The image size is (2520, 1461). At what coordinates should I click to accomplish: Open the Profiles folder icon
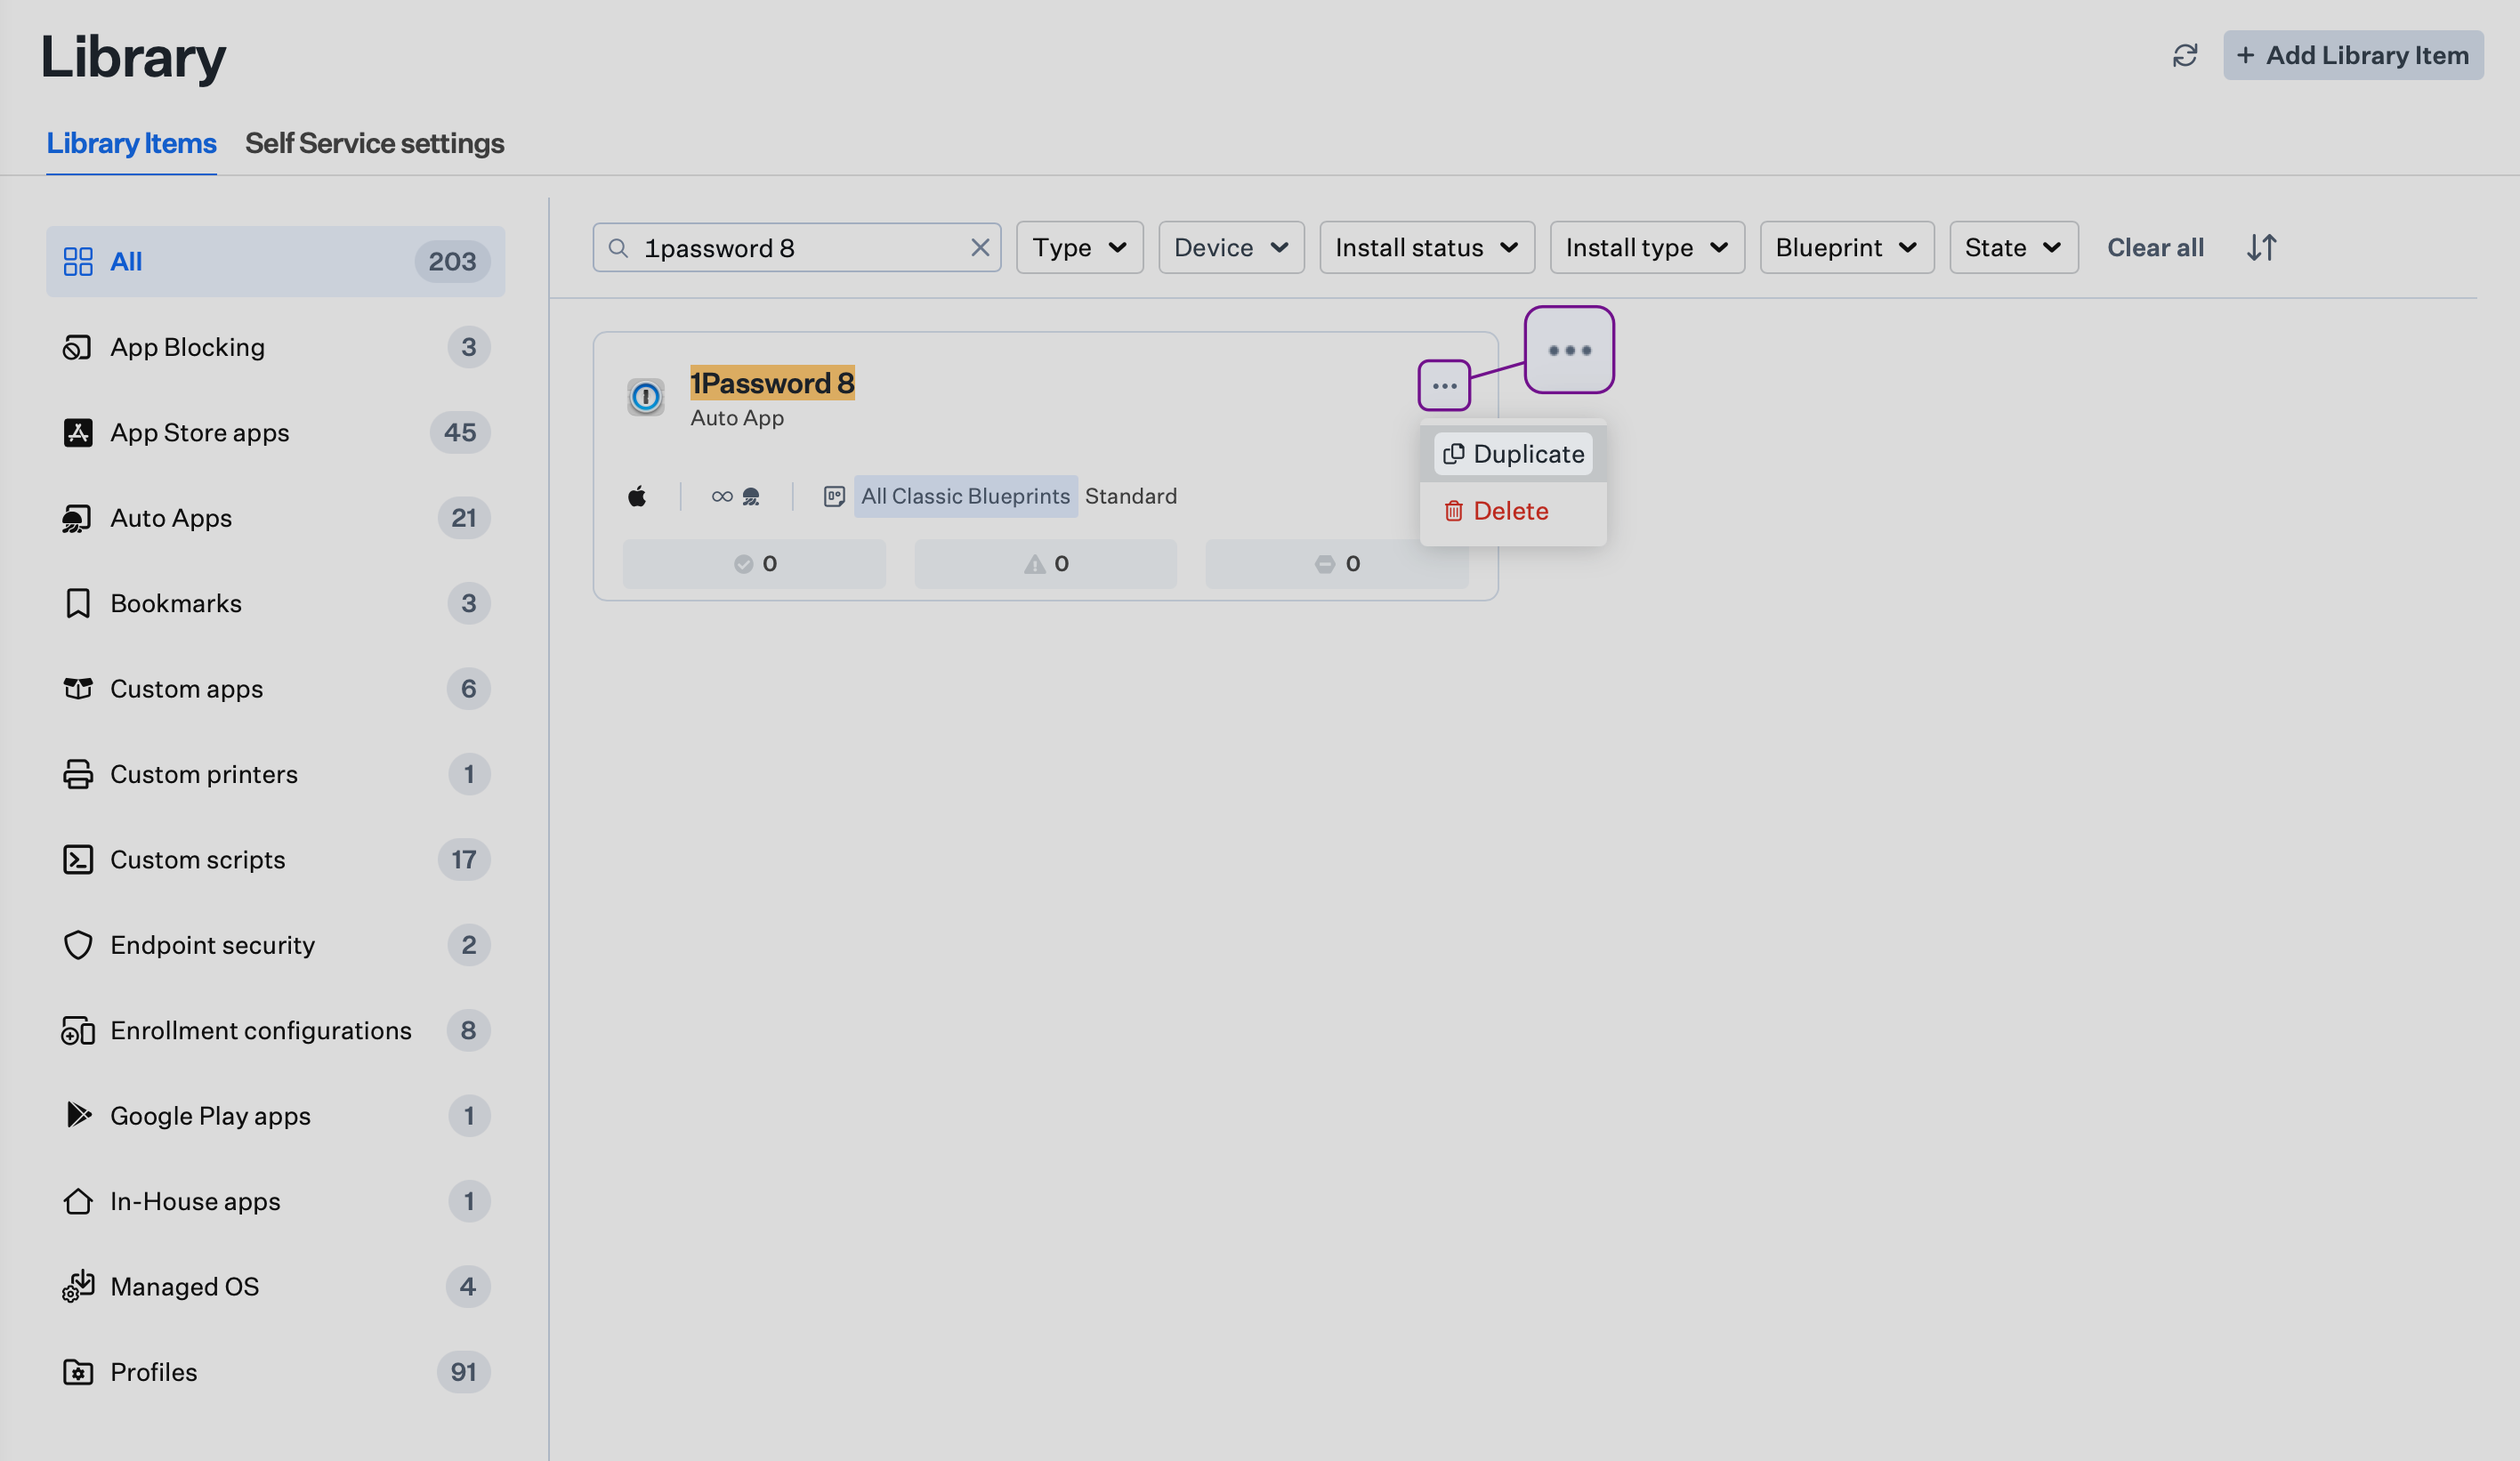click(77, 1372)
